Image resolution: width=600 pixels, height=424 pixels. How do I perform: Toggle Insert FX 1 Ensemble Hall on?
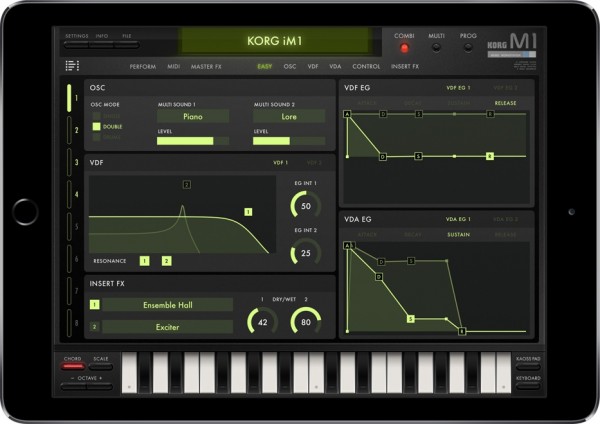click(x=95, y=304)
